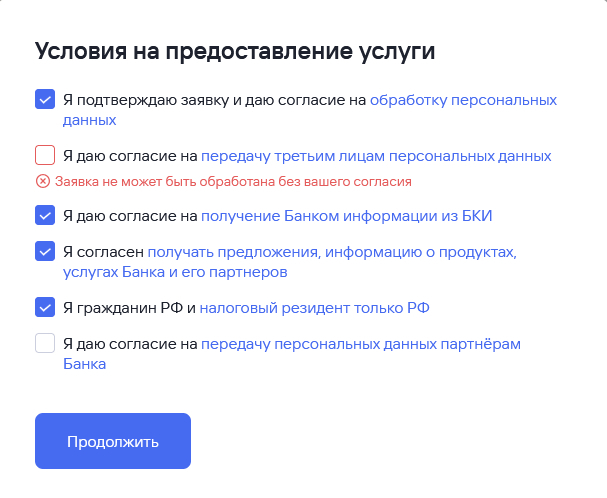The width and height of the screenshot is (607, 498).
Task: Disable receiving Bank offers checkbox
Action: click(45, 251)
